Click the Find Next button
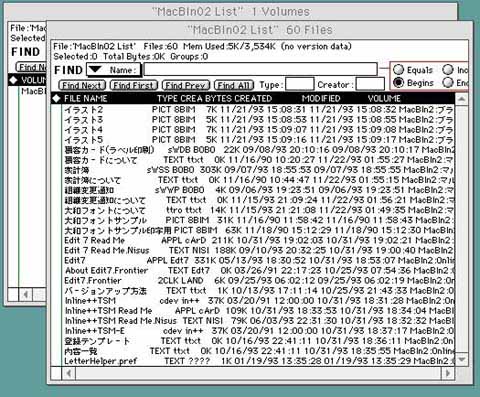480x397 pixels. (82, 85)
